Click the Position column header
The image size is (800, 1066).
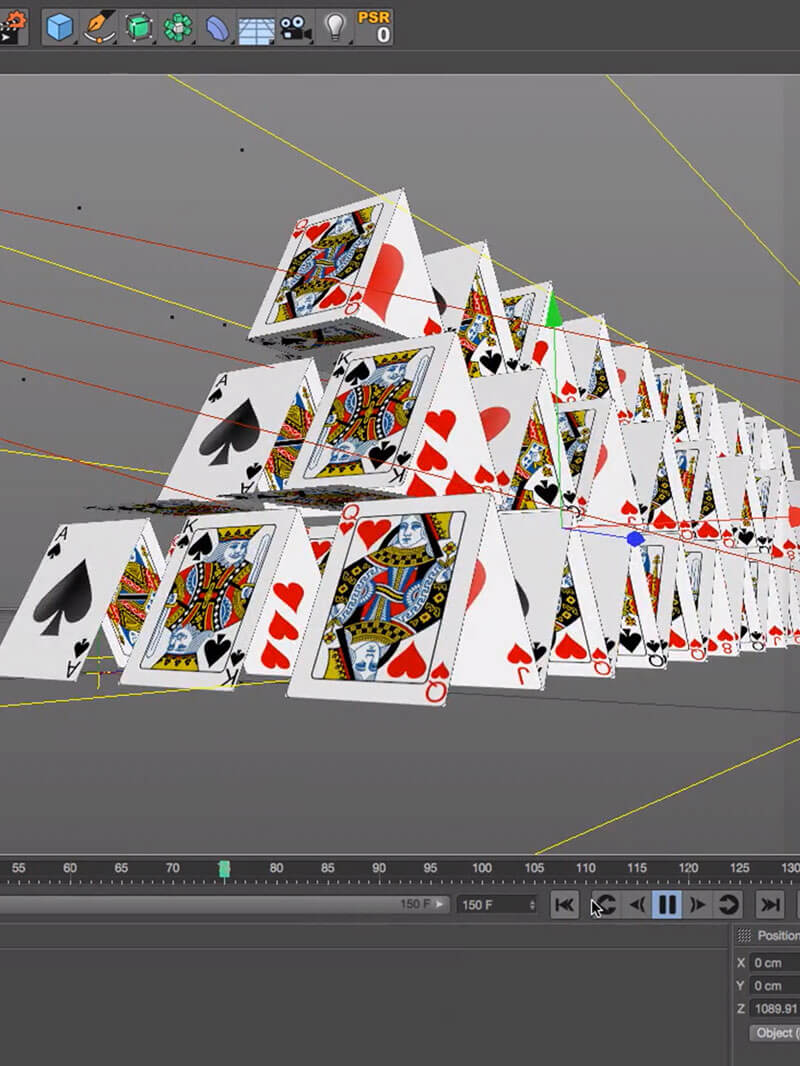[x=778, y=935]
